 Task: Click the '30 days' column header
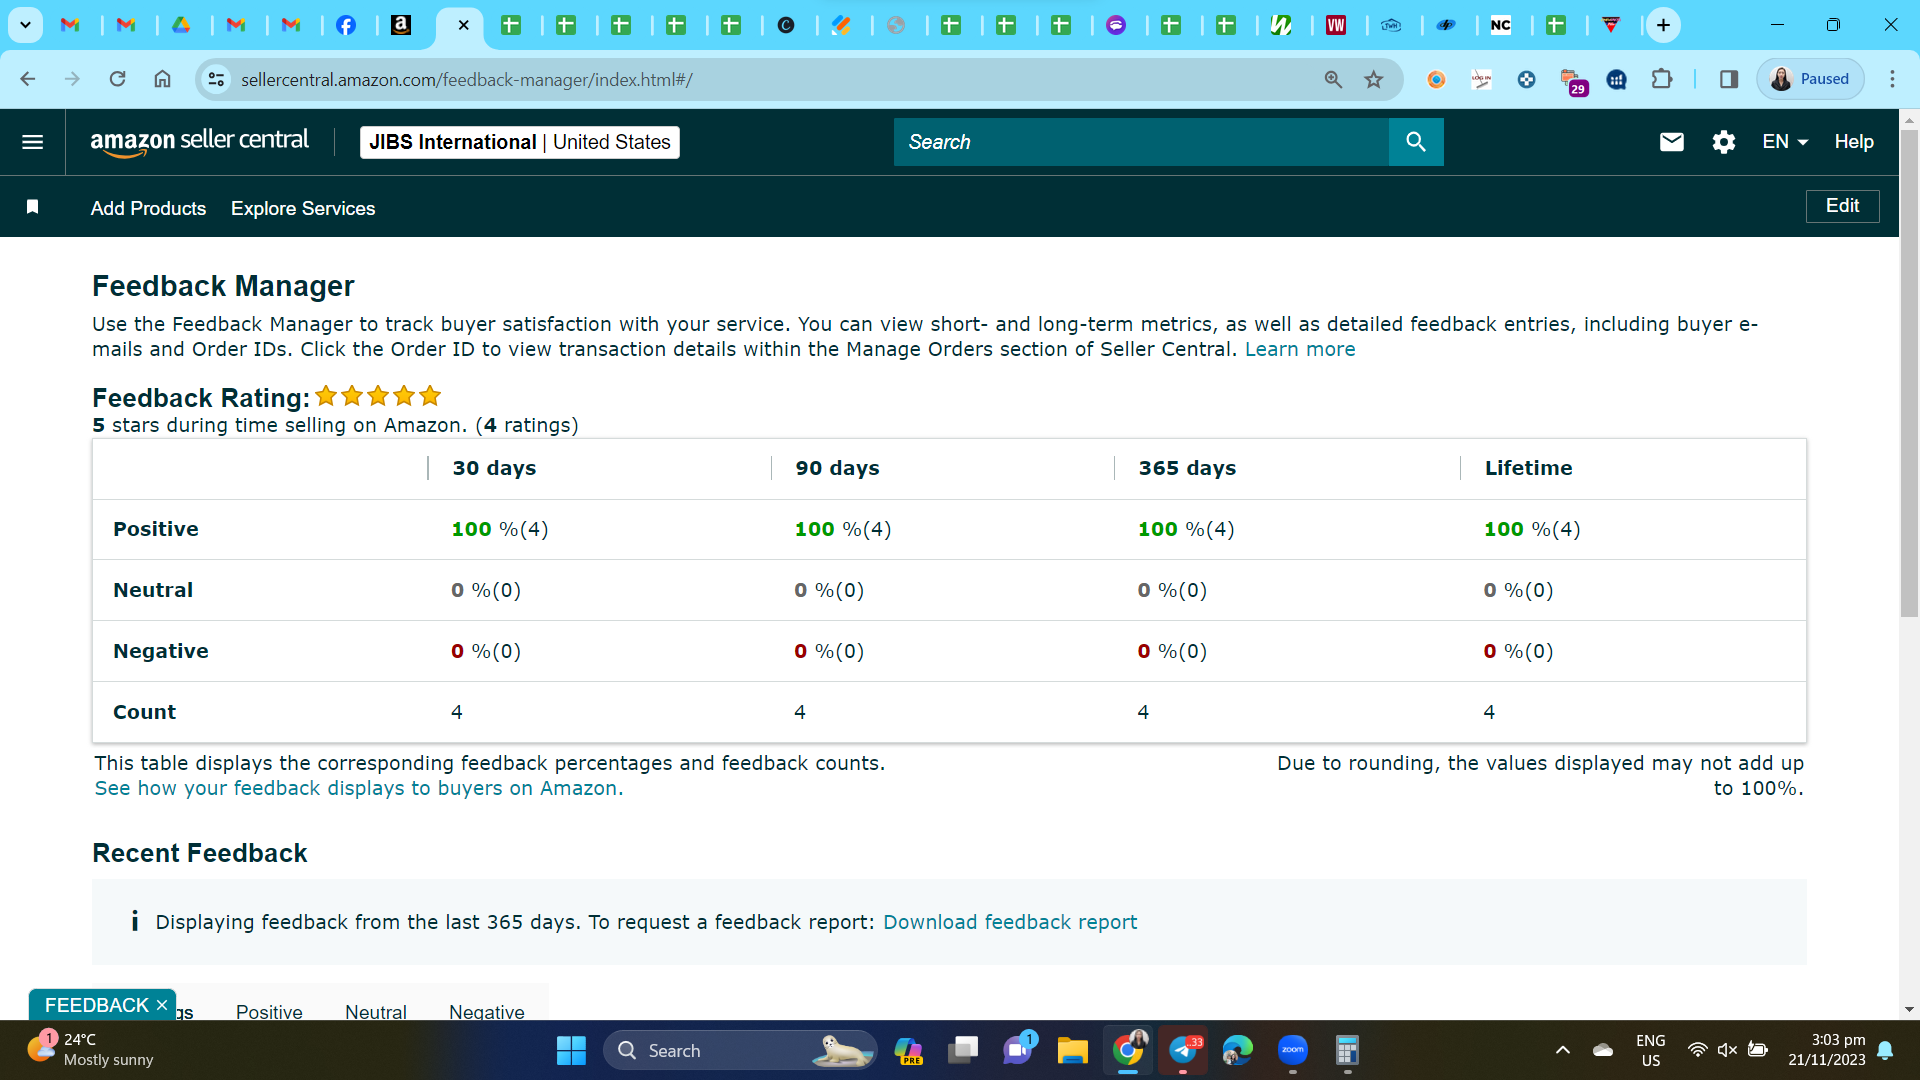point(494,468)
